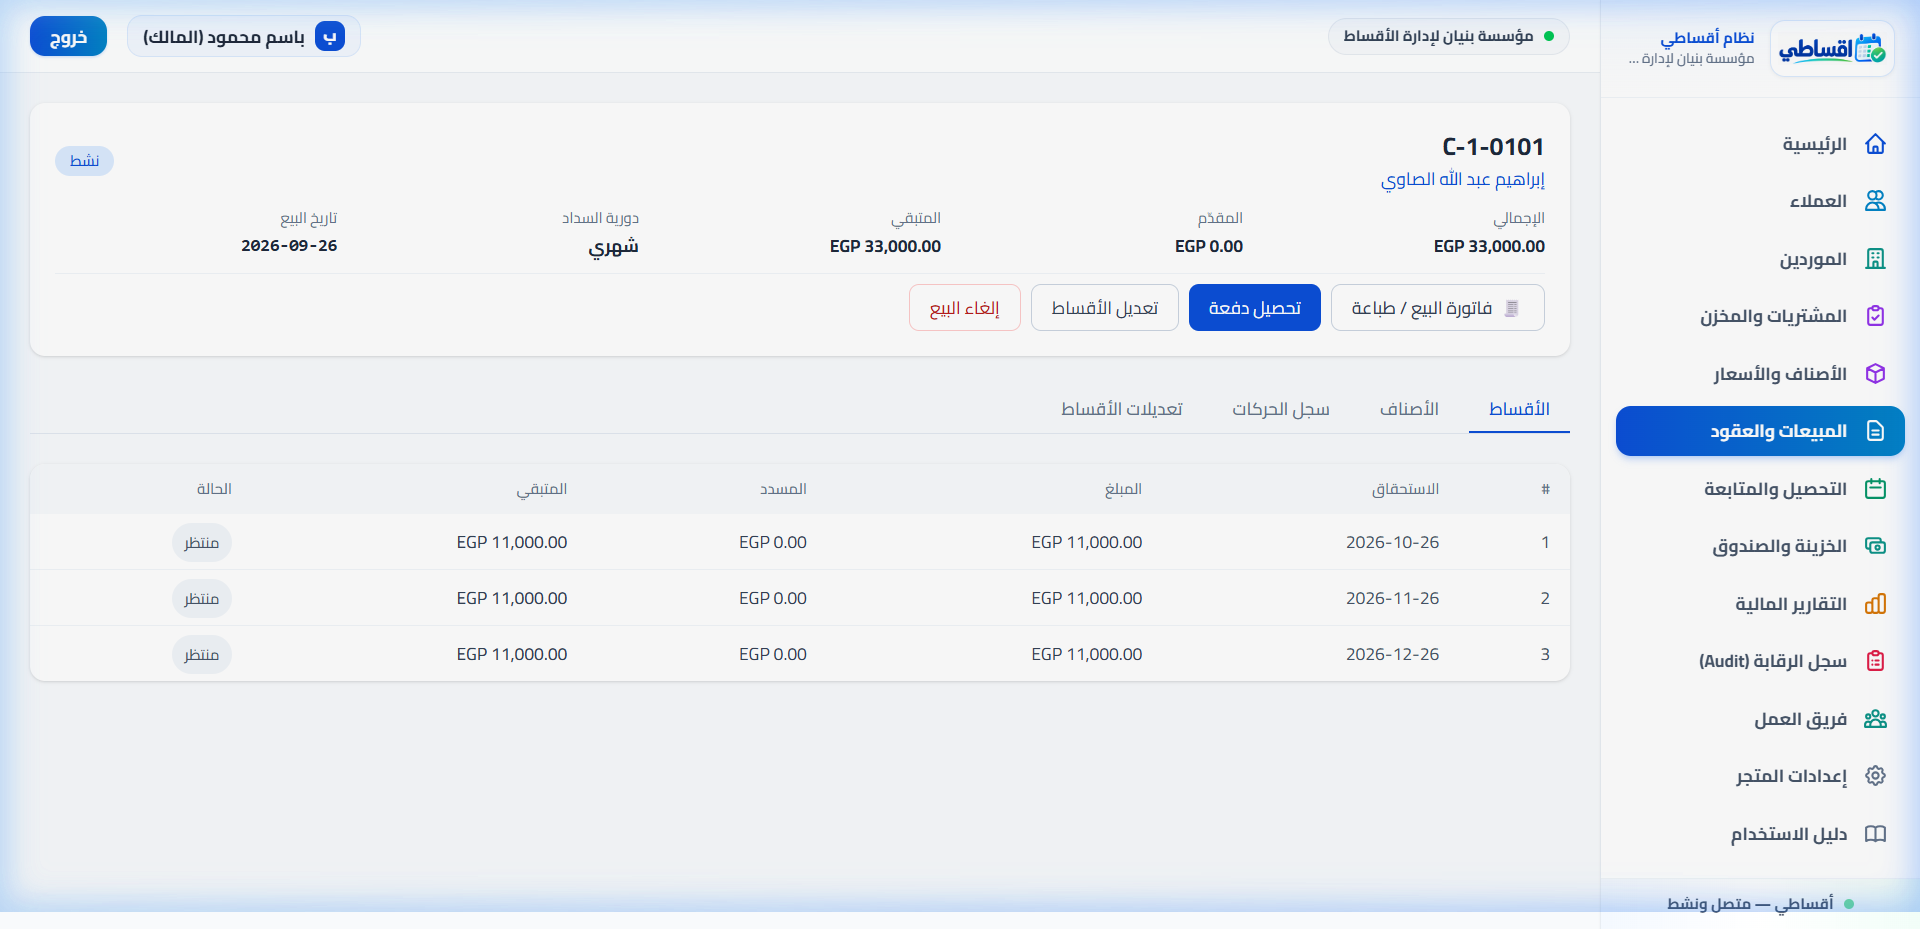Click the chart icon for التقارير المالية

tap(1875, 604)
